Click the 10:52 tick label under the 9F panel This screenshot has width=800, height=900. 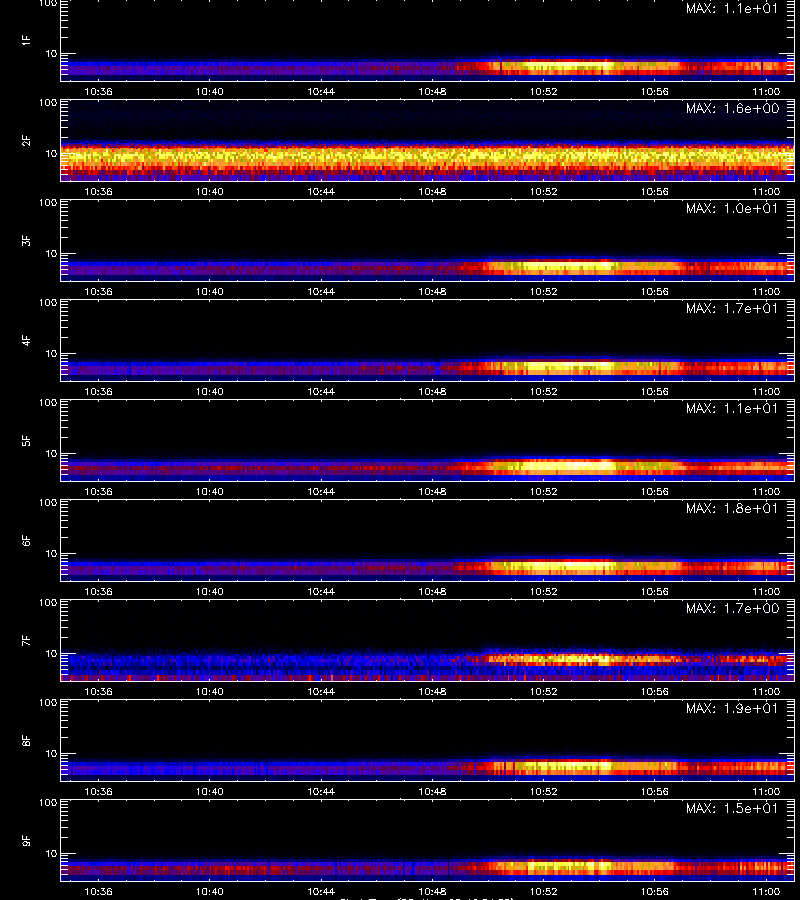click(543, 891)
